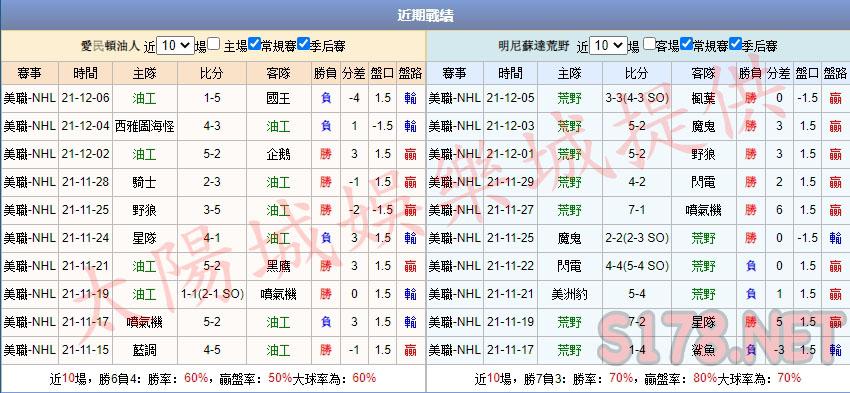Click the 7-1 score cell

[637, 210]
